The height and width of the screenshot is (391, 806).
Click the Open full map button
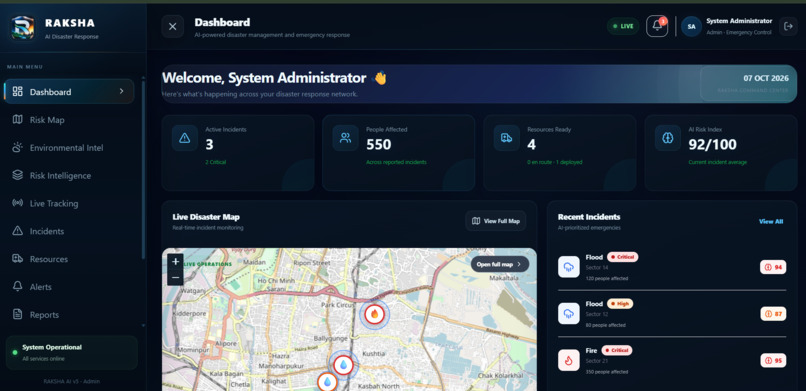(x=500, y=264)
